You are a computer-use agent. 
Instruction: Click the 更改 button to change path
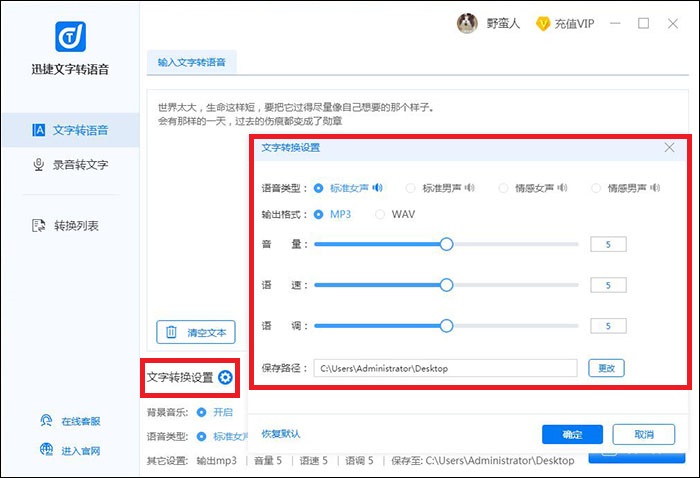[605, 368]
